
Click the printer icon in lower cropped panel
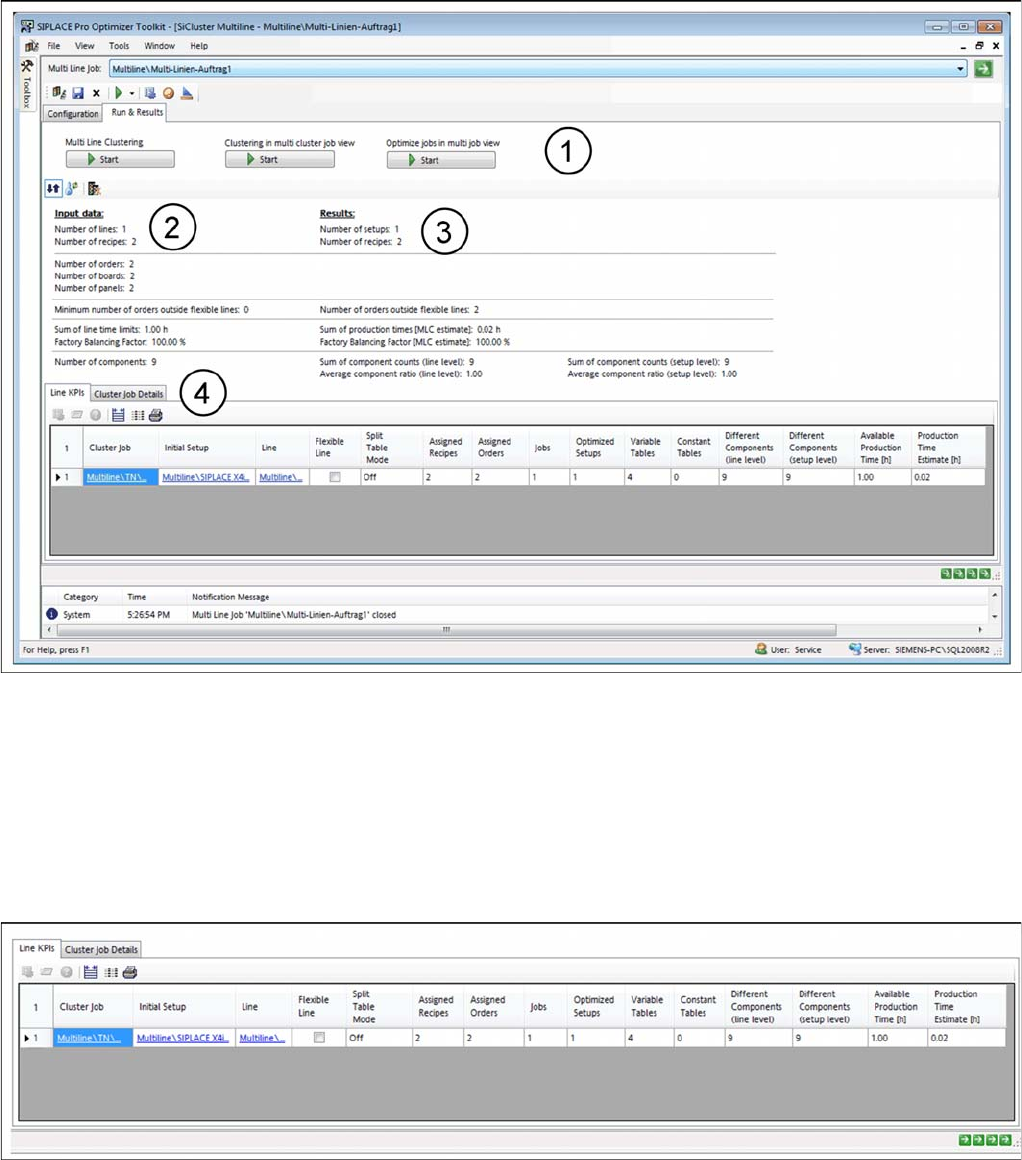coord(130,972)
